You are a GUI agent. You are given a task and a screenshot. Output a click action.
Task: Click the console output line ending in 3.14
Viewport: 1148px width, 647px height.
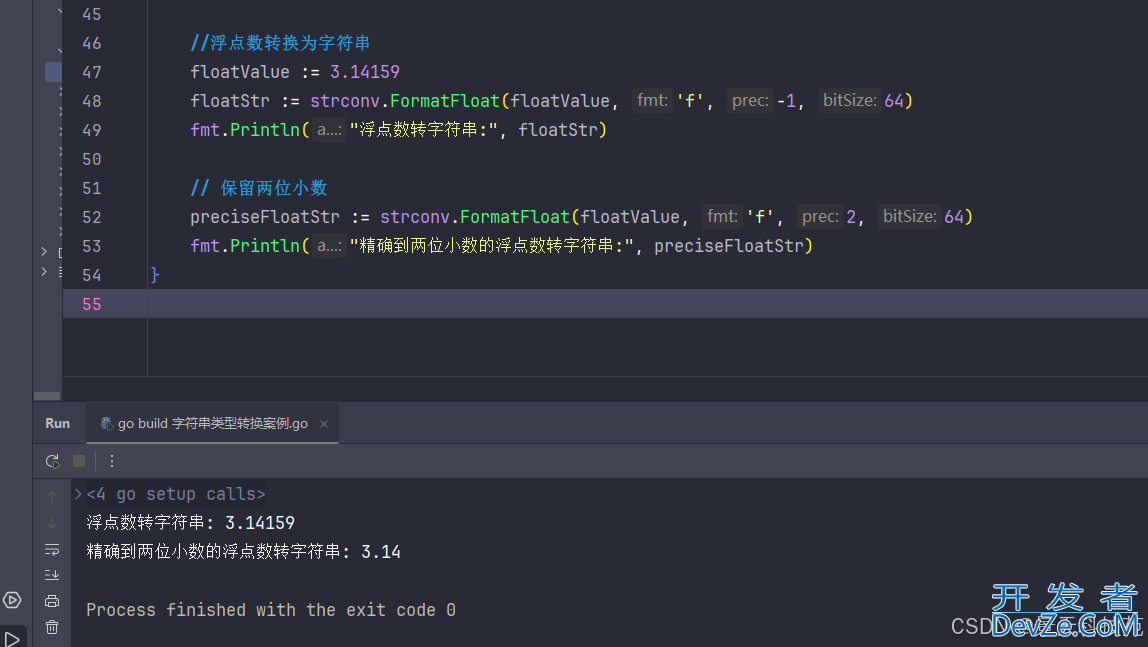point(243,551)
